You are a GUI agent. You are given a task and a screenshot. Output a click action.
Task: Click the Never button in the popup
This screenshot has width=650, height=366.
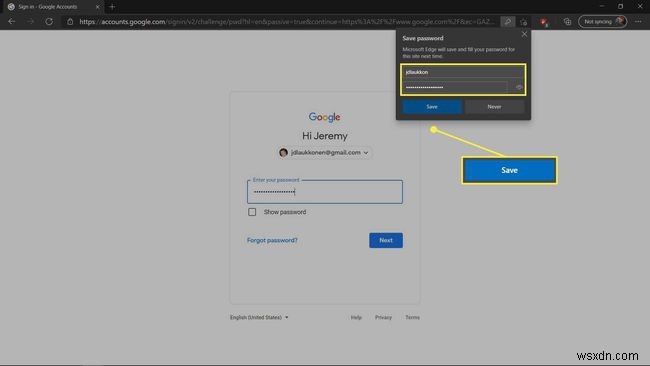point(494,107)
